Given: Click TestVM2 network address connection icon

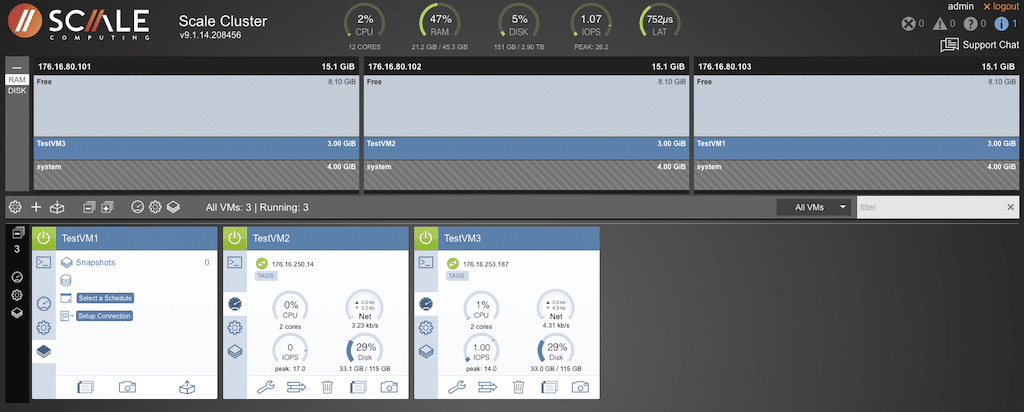Looking at the screenshot, I should coord(261,264).
